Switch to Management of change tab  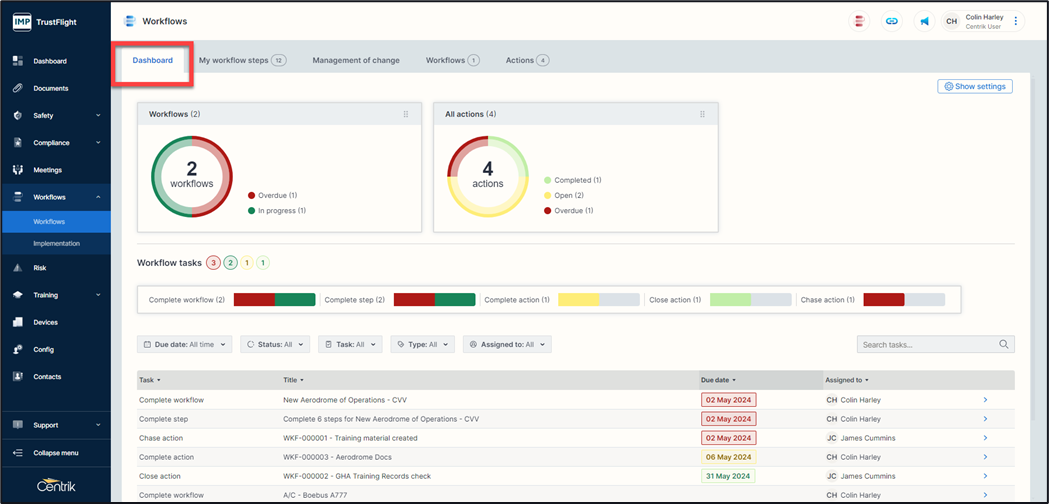coord(355,60)
